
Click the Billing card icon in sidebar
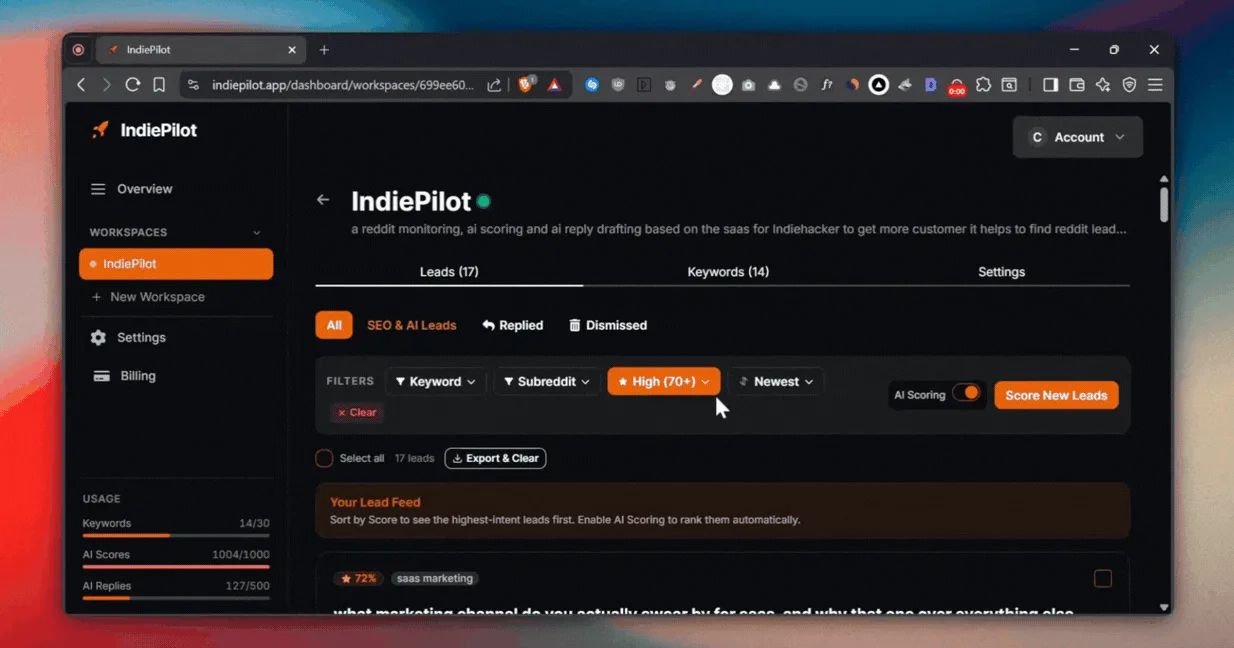coord(101,376)
